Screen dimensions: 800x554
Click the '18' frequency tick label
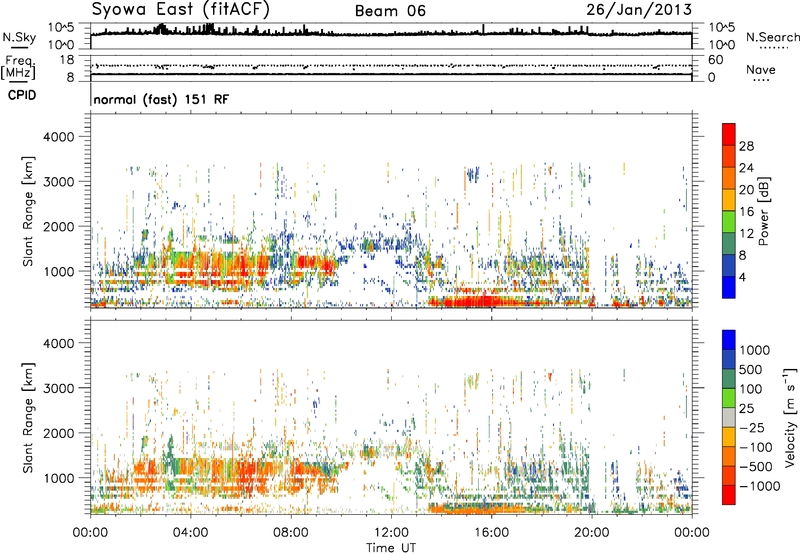67,60
